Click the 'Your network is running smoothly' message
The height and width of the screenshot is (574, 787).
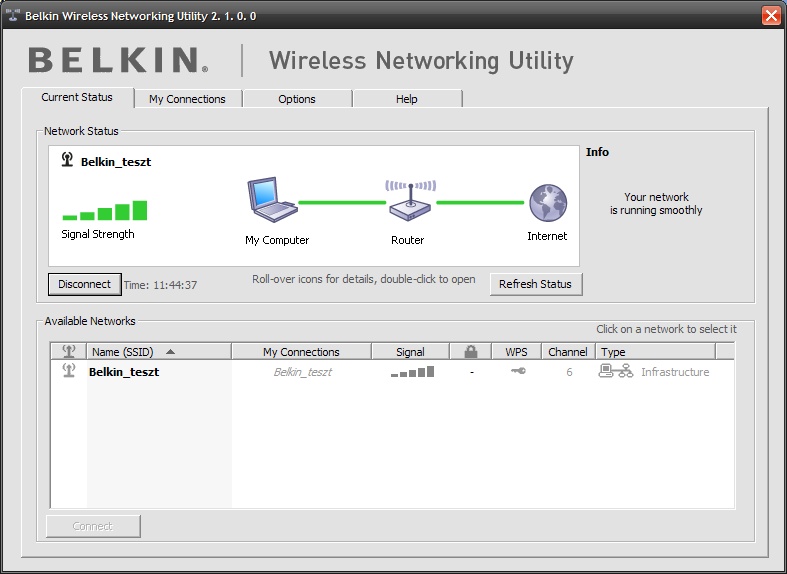[656, 203]
